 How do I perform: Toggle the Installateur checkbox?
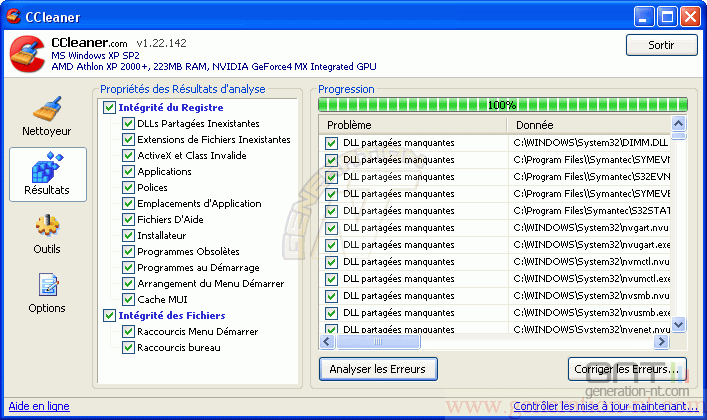point(128,235)
